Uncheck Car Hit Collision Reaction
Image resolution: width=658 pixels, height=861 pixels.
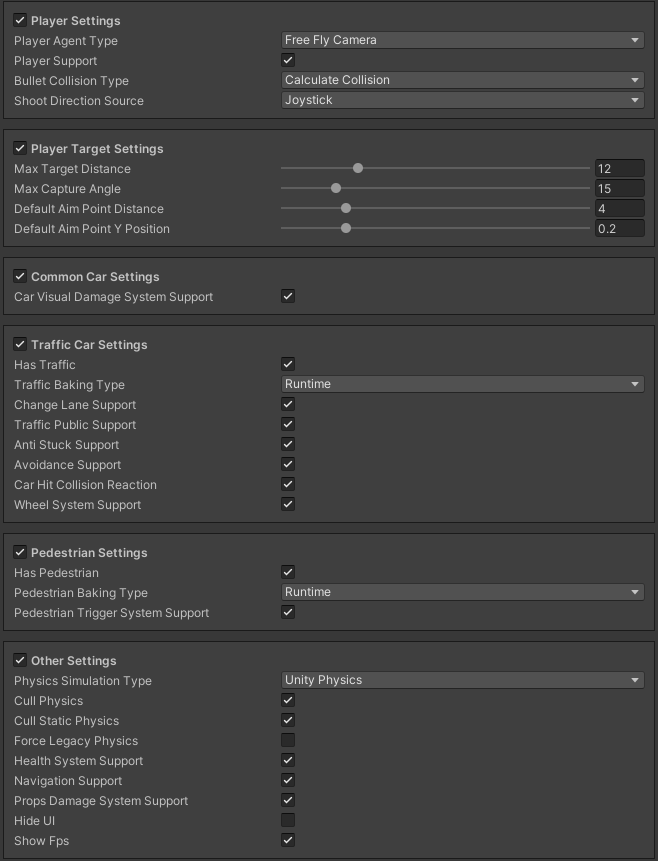click(288, 484)
